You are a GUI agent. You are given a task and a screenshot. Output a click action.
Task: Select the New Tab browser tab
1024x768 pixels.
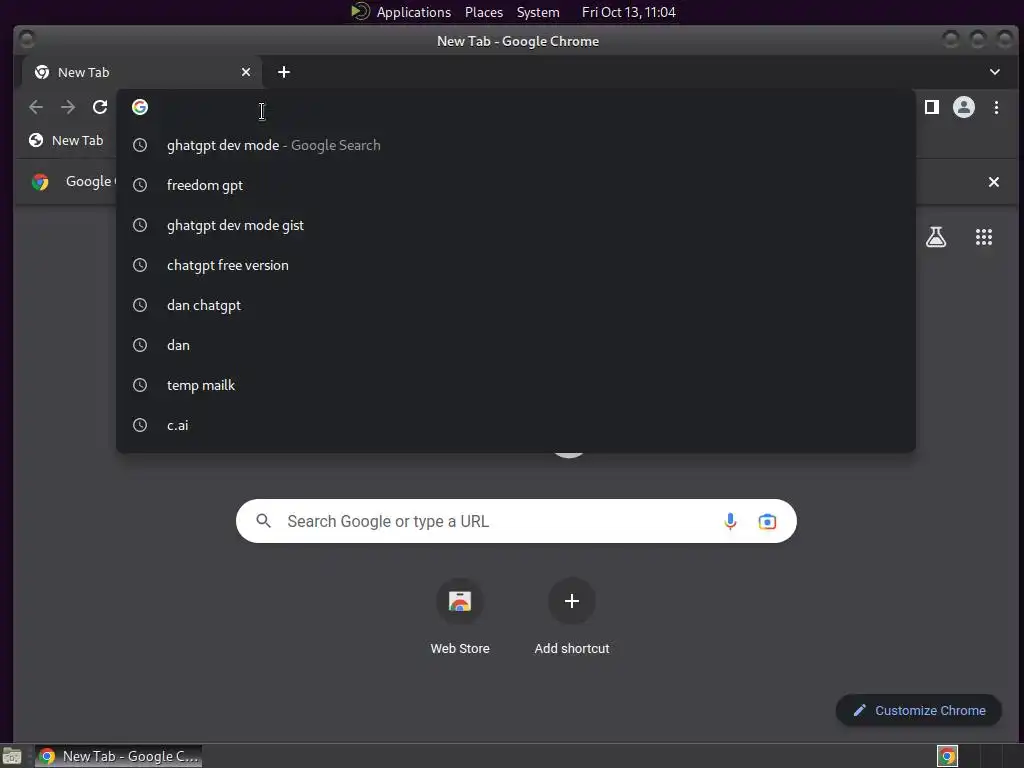(142, 72)
